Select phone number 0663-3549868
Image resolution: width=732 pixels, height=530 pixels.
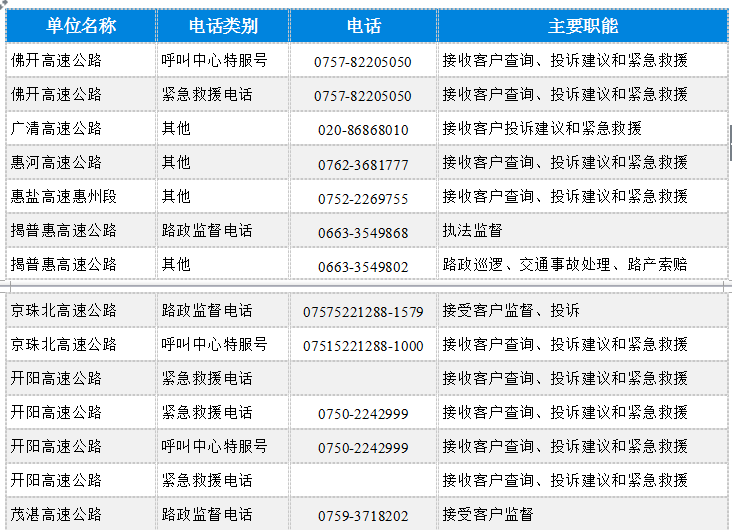click(363, 233)
